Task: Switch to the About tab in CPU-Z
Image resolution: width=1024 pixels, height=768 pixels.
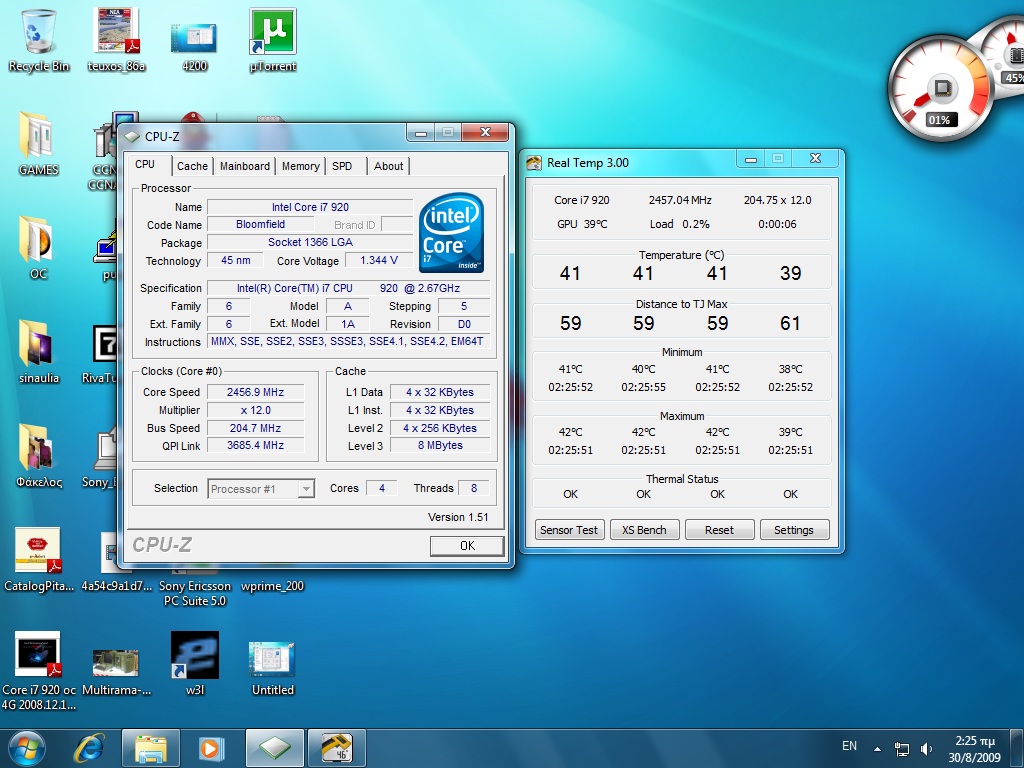Action: click(x=389, y=167)
